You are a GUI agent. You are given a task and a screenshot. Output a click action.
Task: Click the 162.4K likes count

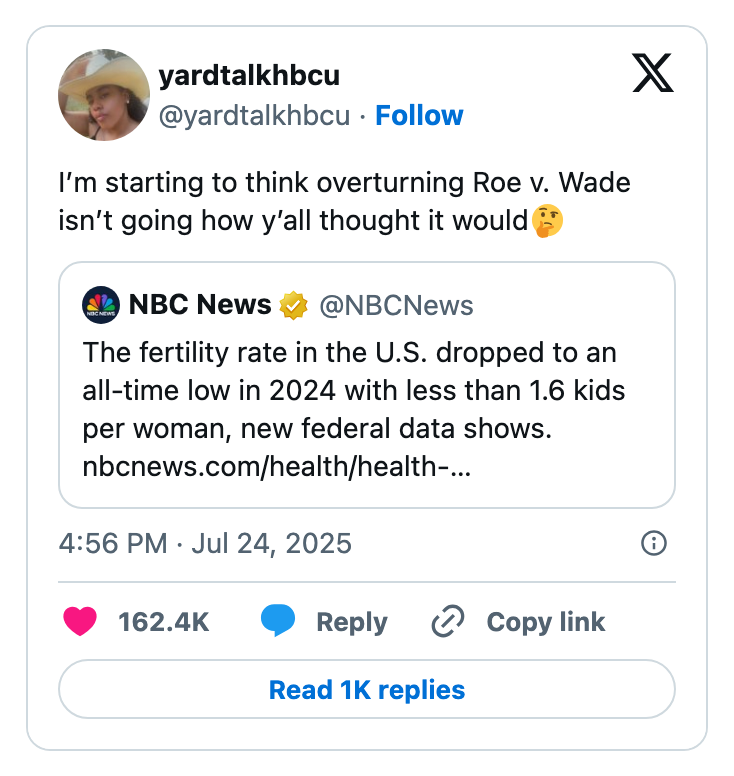(163, 622)
